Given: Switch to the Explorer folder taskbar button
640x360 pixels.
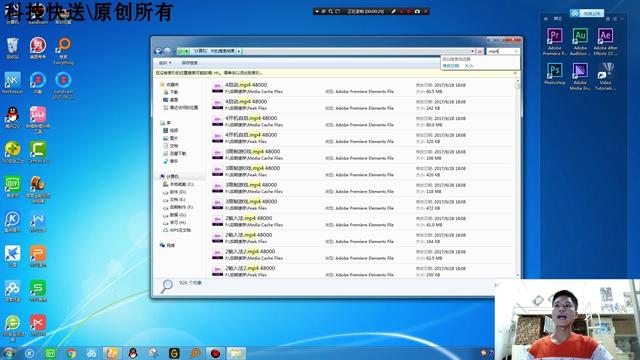Looking at the screenshot, I should pyautogui.click(x=236, y=353).
